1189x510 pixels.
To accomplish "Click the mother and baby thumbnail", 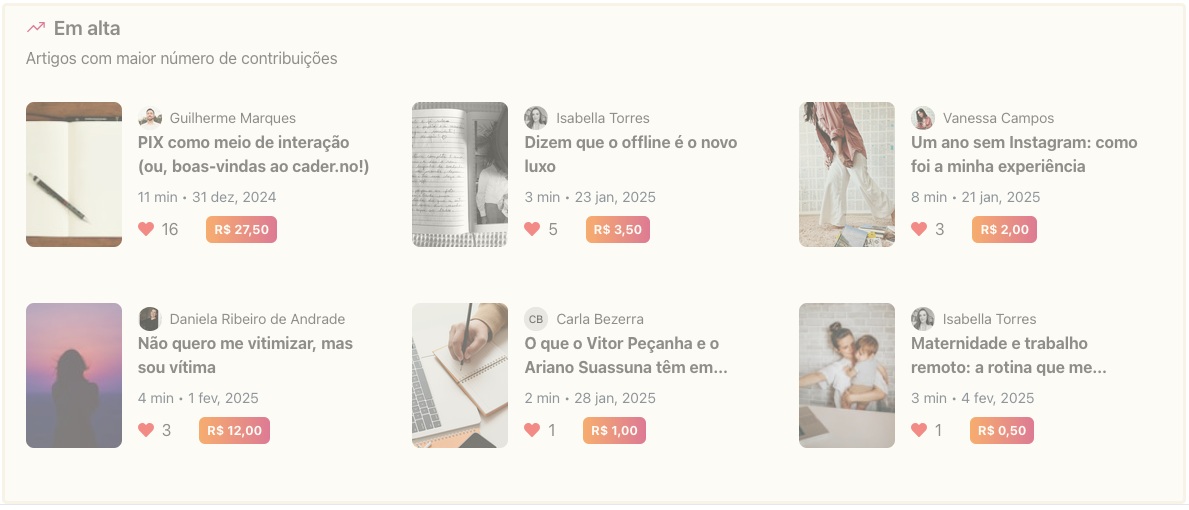I will [x=846, y=375].
